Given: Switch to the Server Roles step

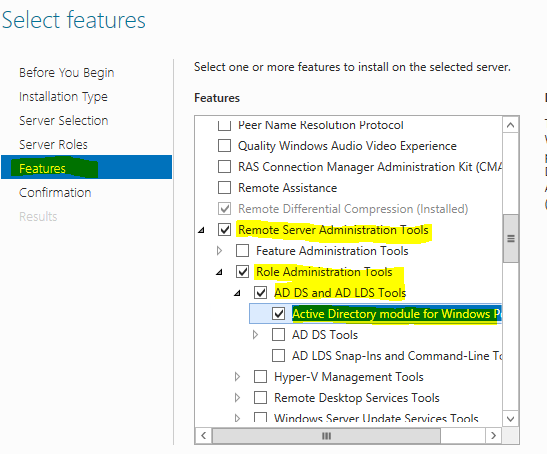Looking at the screenshot, I should coord(53,144).
